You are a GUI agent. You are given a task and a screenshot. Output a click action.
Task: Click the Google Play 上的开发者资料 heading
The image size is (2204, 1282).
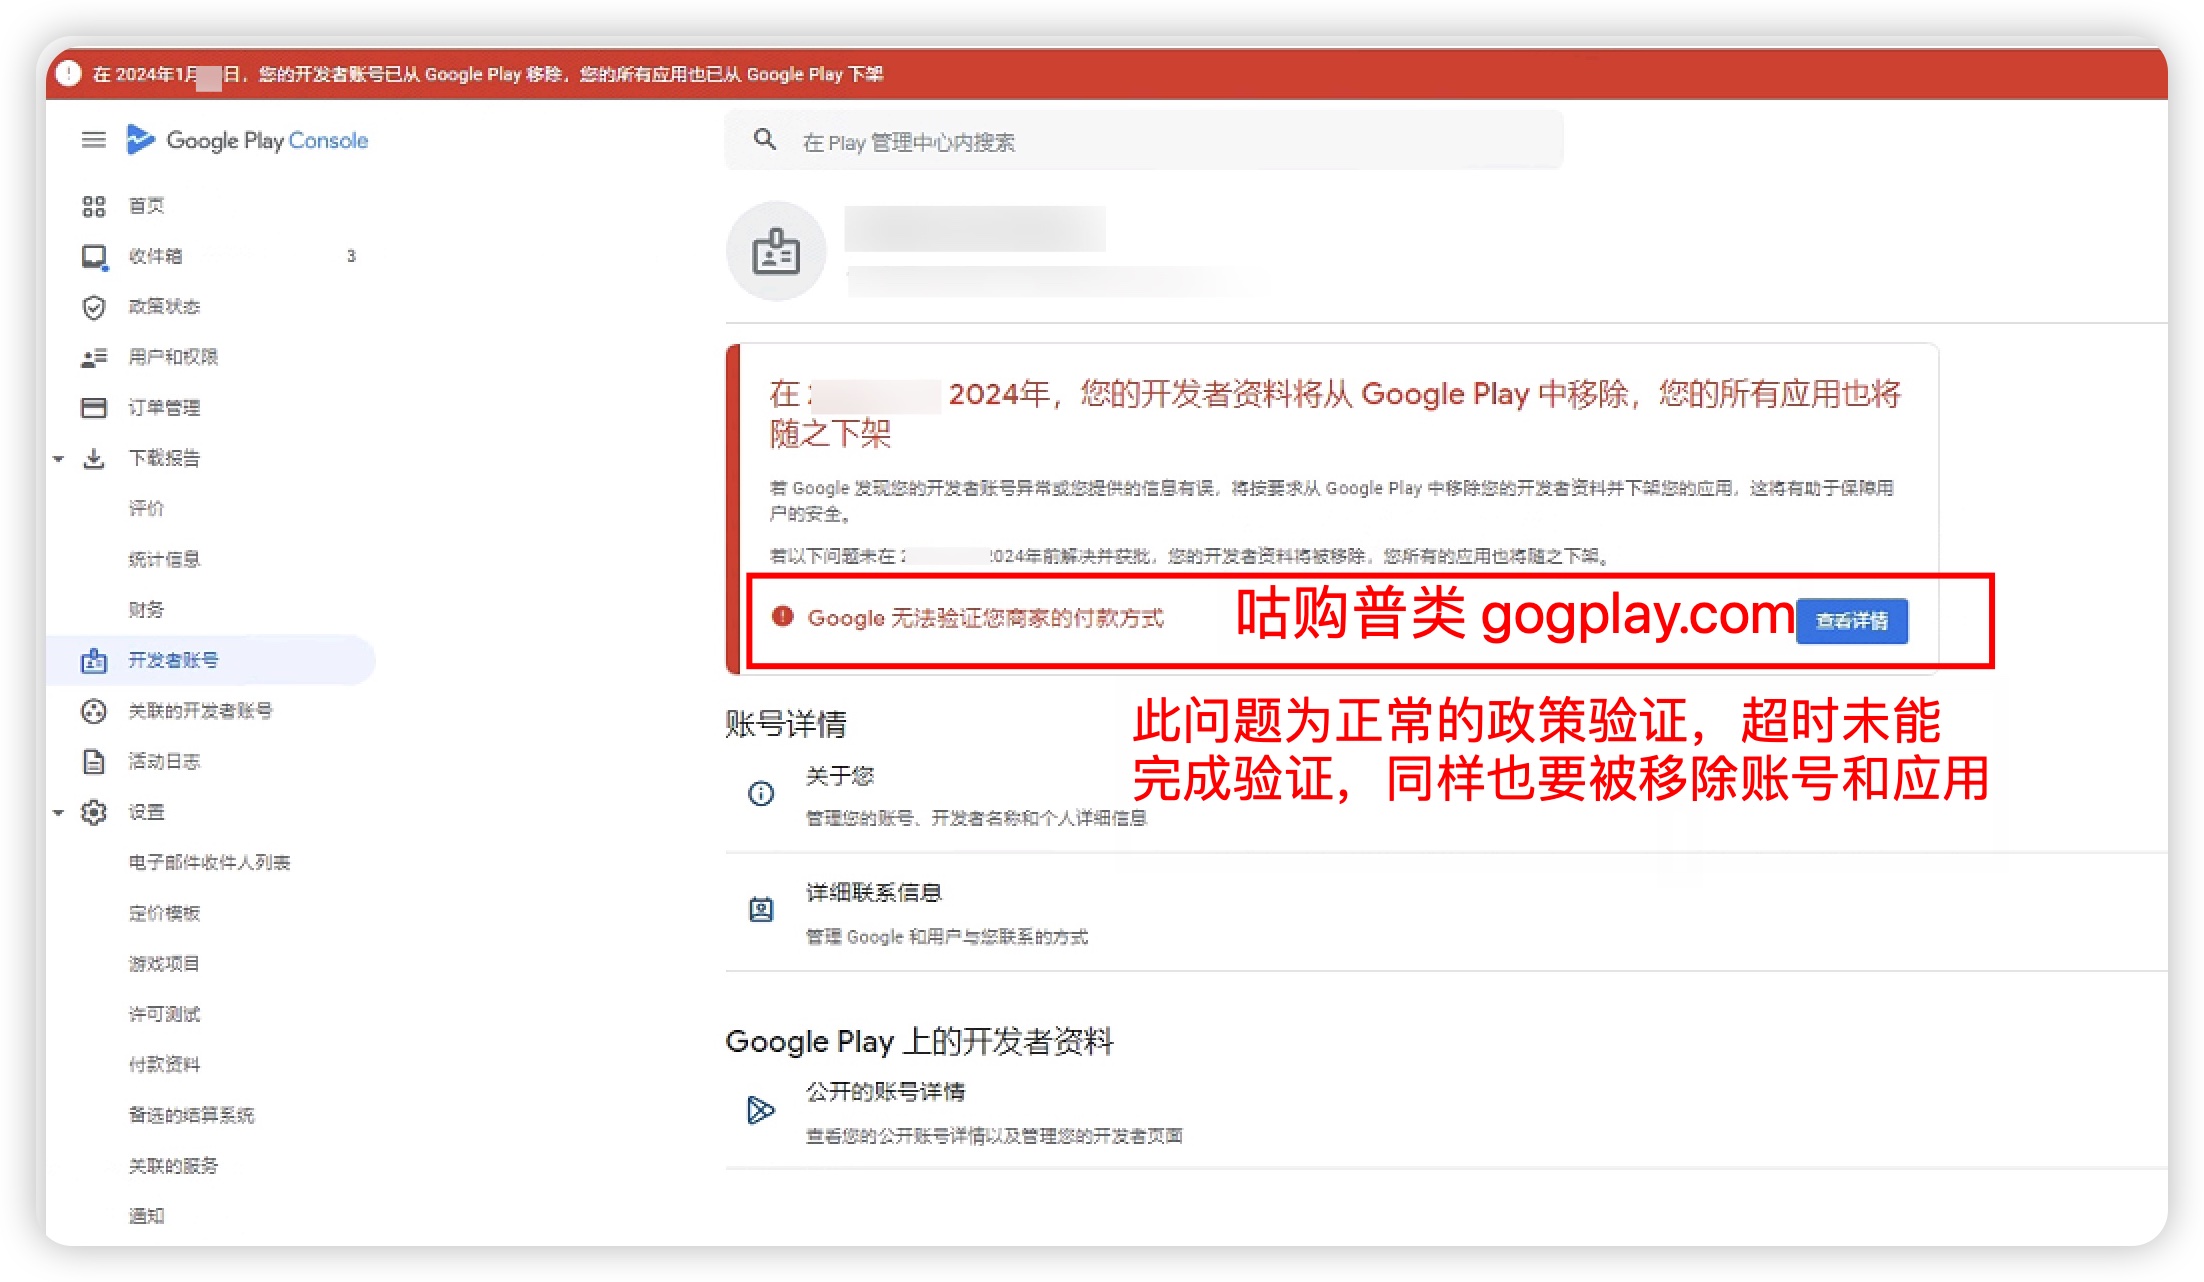[x=919, y=1041]
